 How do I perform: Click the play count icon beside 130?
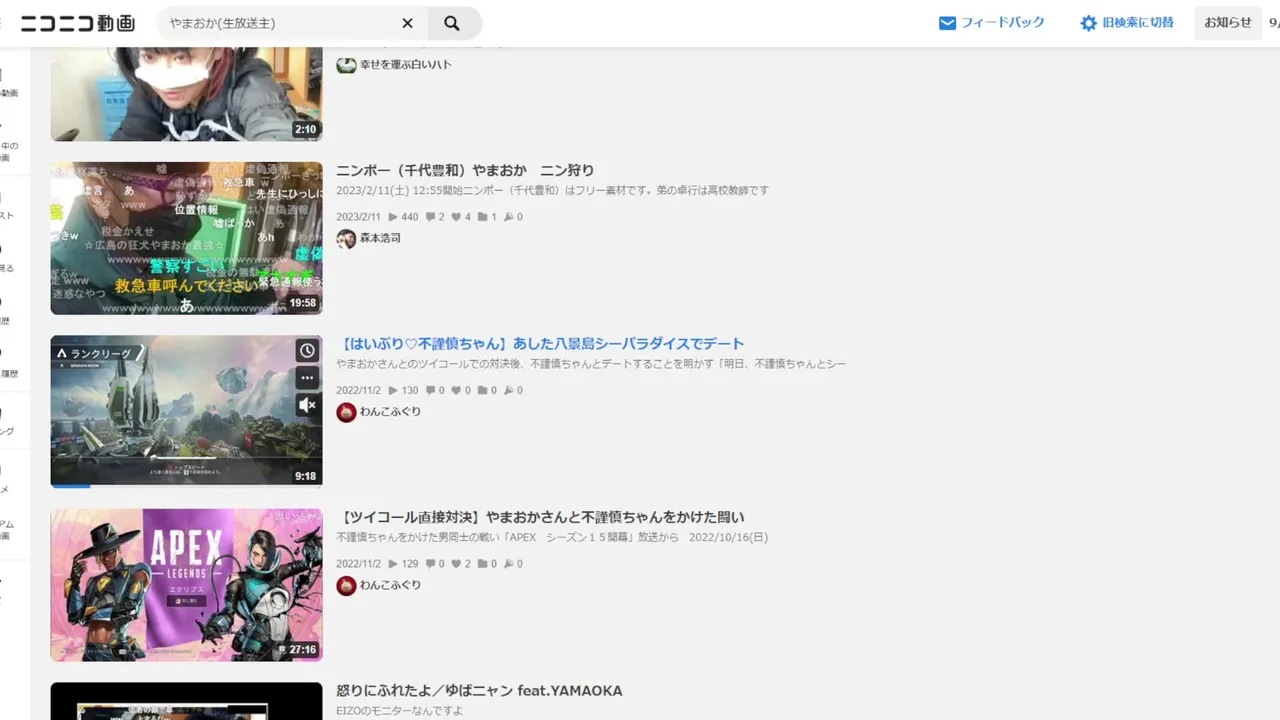(393, 391)
